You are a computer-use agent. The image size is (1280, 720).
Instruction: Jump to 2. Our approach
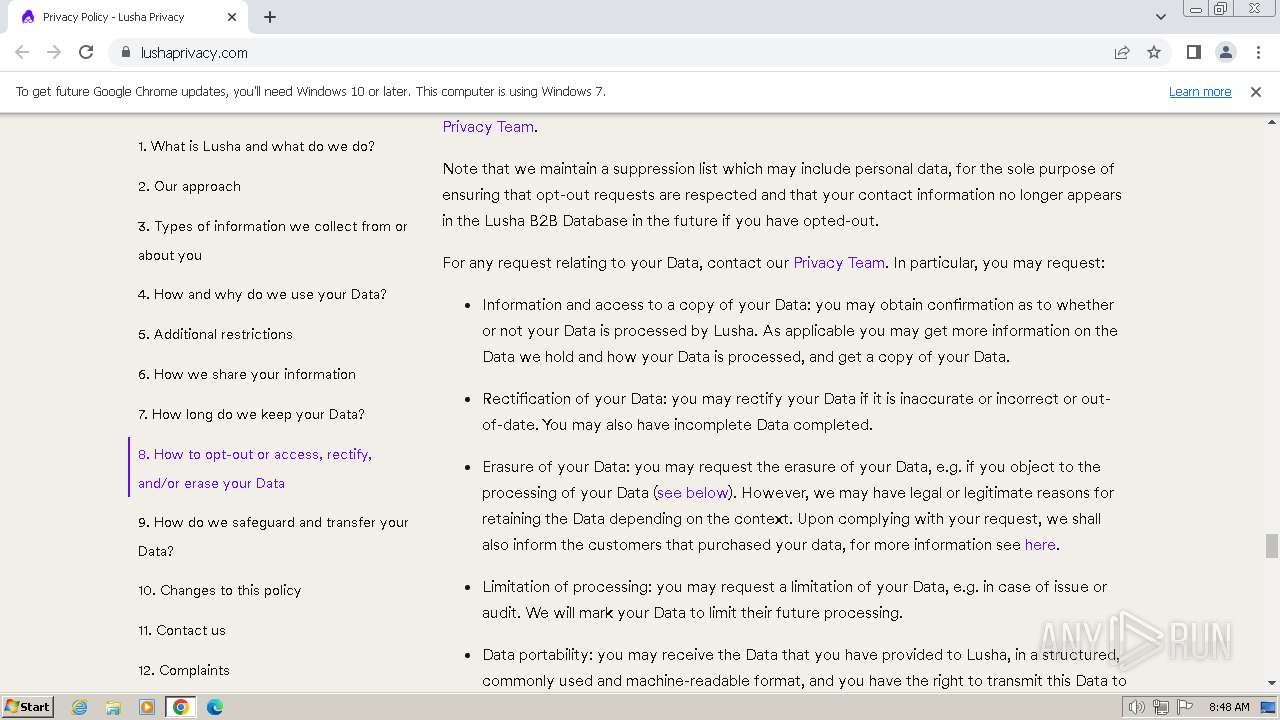(189, 186)
